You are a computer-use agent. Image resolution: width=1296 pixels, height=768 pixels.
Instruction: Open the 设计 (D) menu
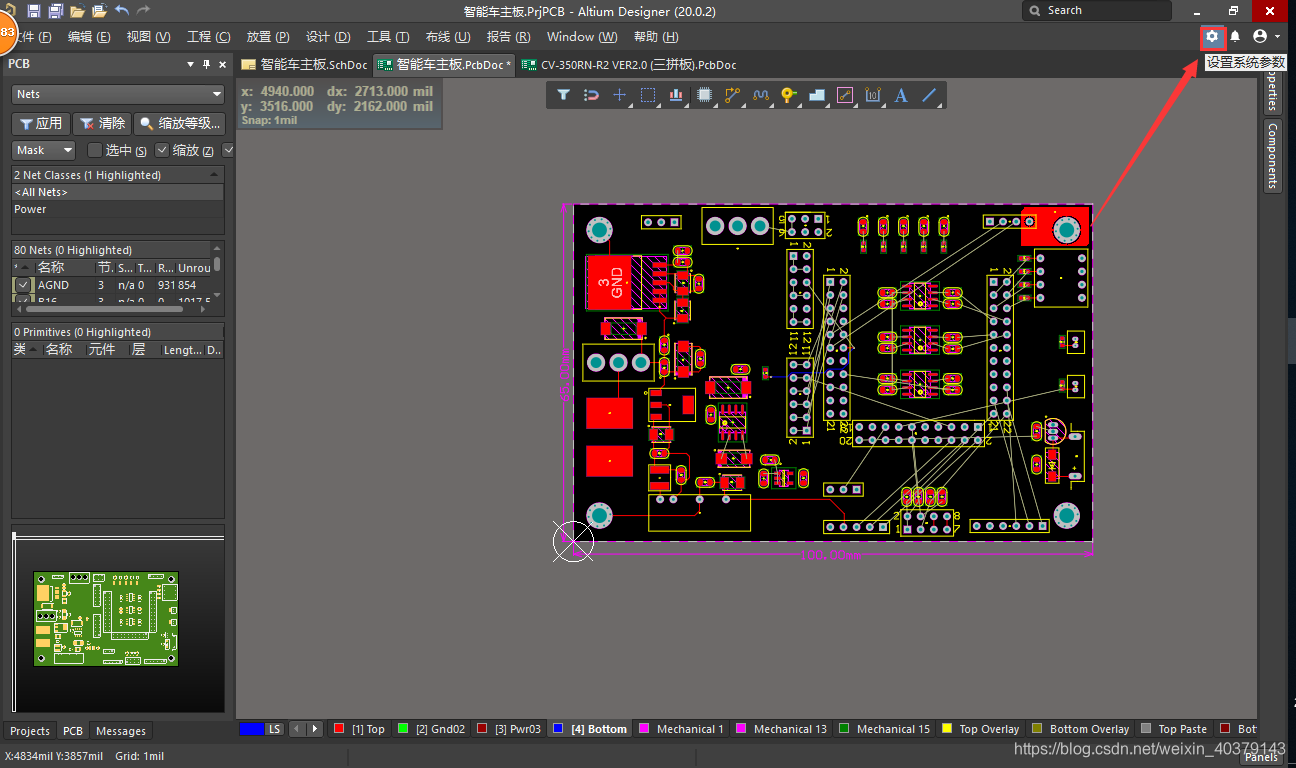pyautogui.click(x=328, y=36)
